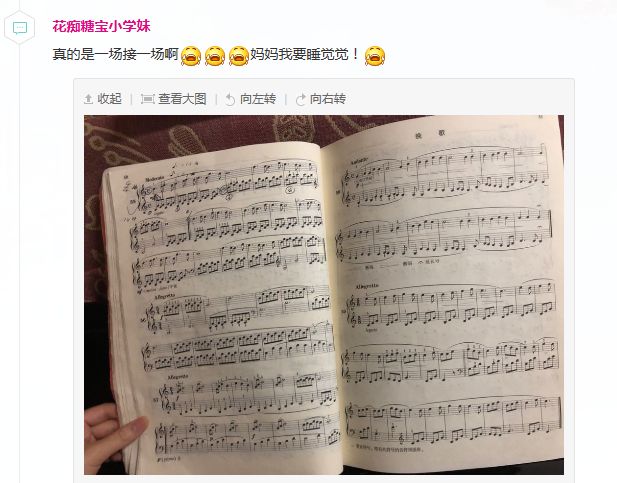Click the collapse arrow icon beside 收起
617x483 pixels.
pos(89,99)
